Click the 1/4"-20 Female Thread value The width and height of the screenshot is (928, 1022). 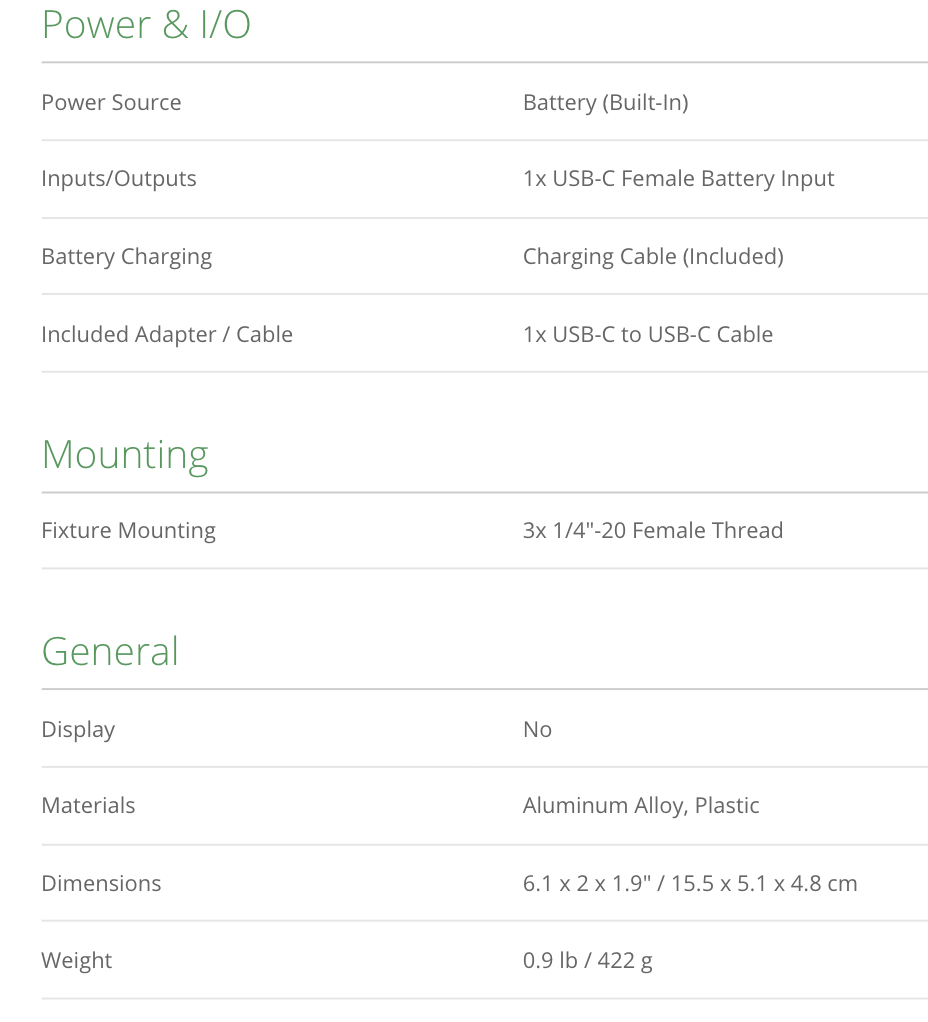coord(653,530)
